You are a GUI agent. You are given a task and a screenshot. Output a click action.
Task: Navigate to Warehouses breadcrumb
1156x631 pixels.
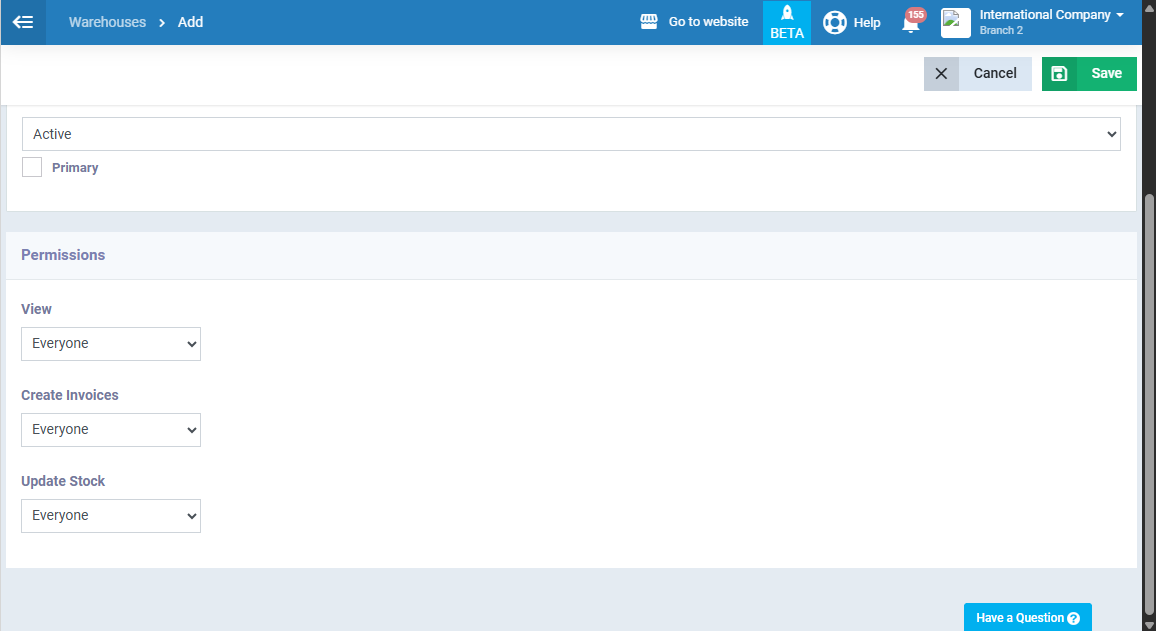[107, 22]
